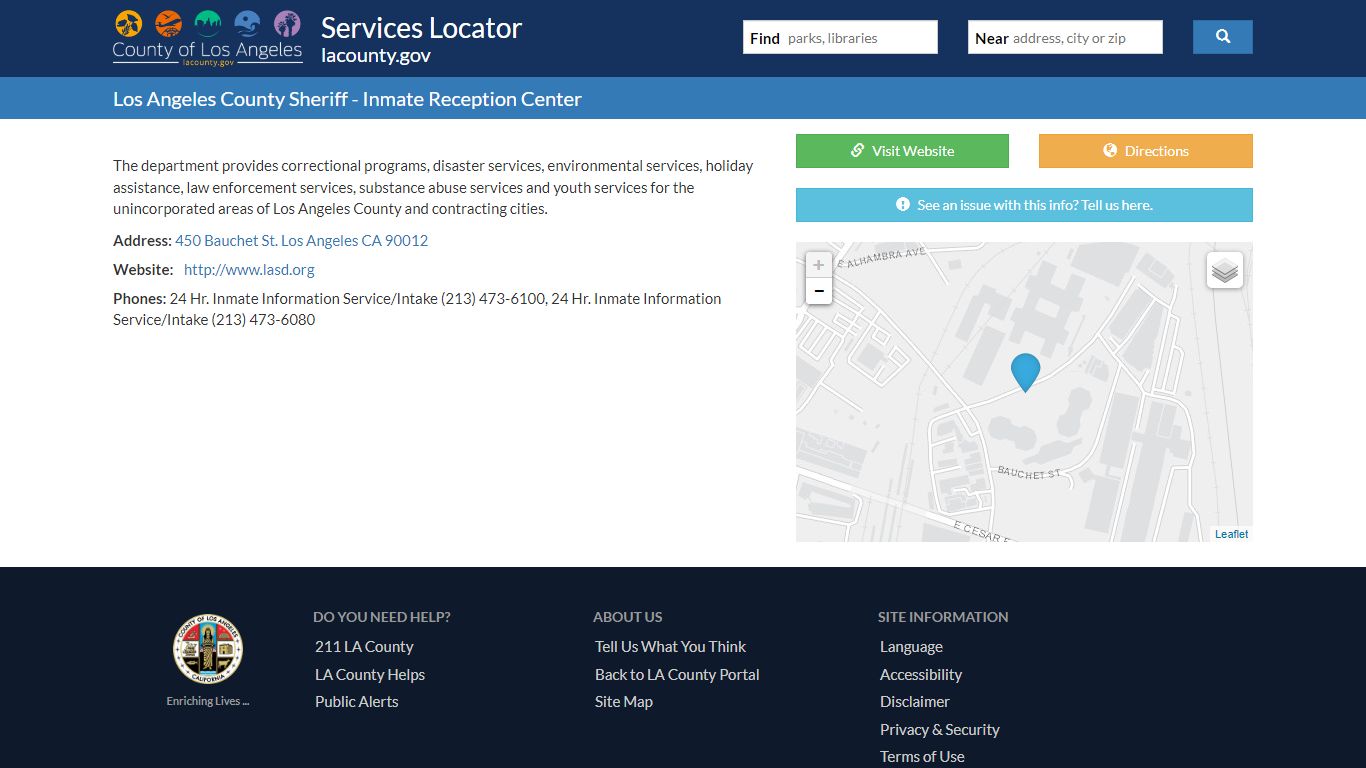
Task: Open the 450 Bauchet St. address link
Action: click(x=301, y=240)
